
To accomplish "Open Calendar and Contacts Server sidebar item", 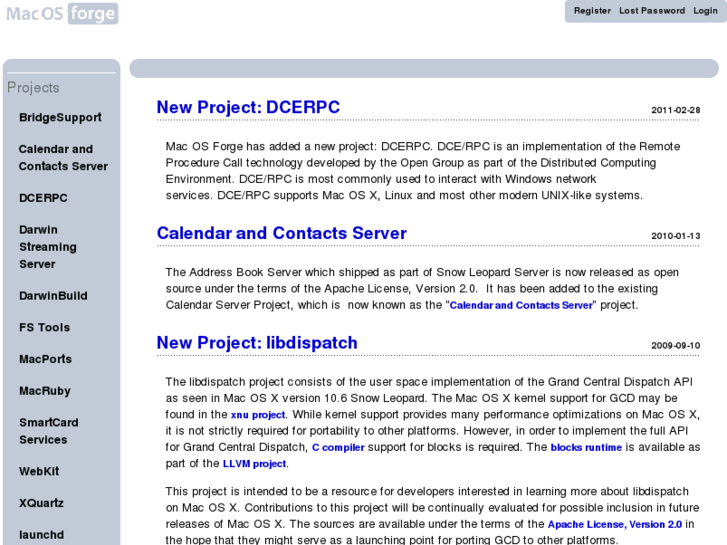I will [63, 158].
